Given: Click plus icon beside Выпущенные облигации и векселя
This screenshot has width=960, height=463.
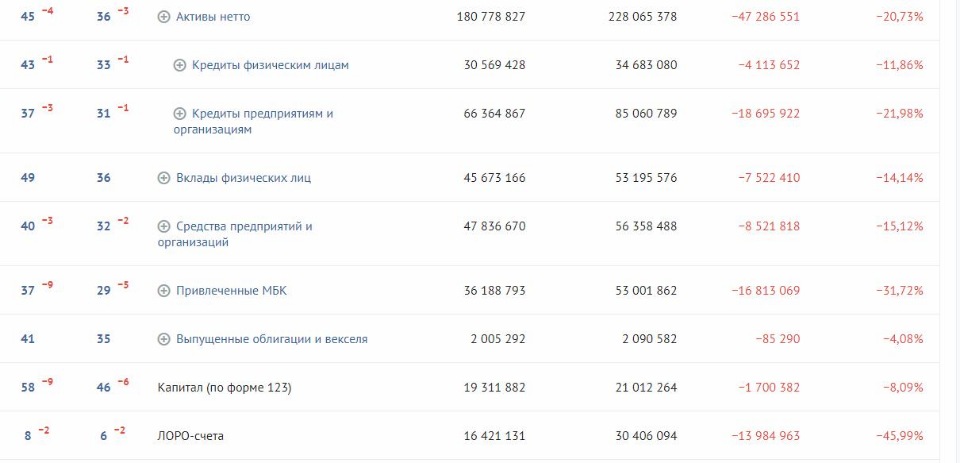Looking at the screenshot, I should click(163, 339).
